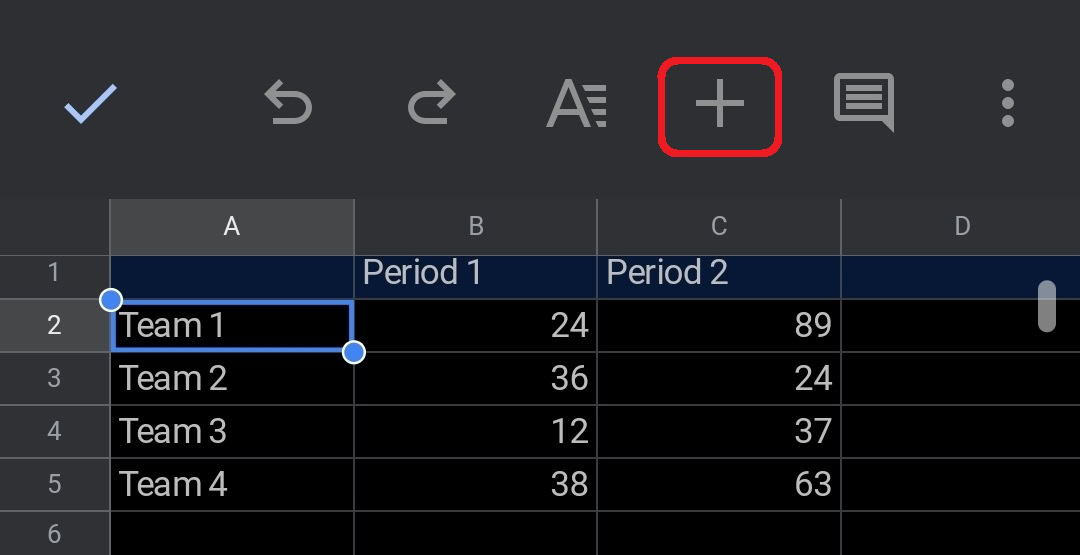Click the Period 2 header cell
The width and height of the screenshot is (1080, 555).
(719, 273)
